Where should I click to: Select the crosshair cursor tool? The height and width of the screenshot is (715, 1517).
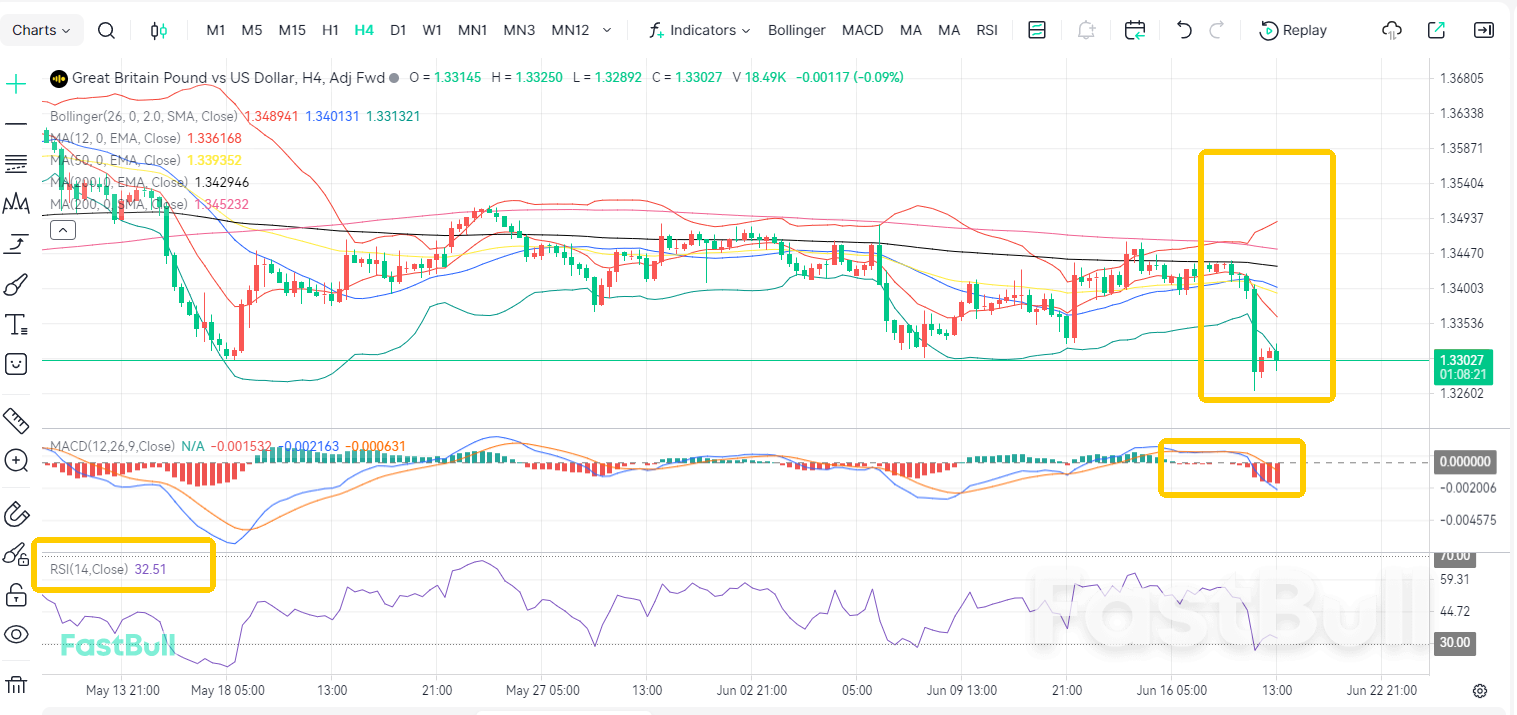tap(16, 84)
